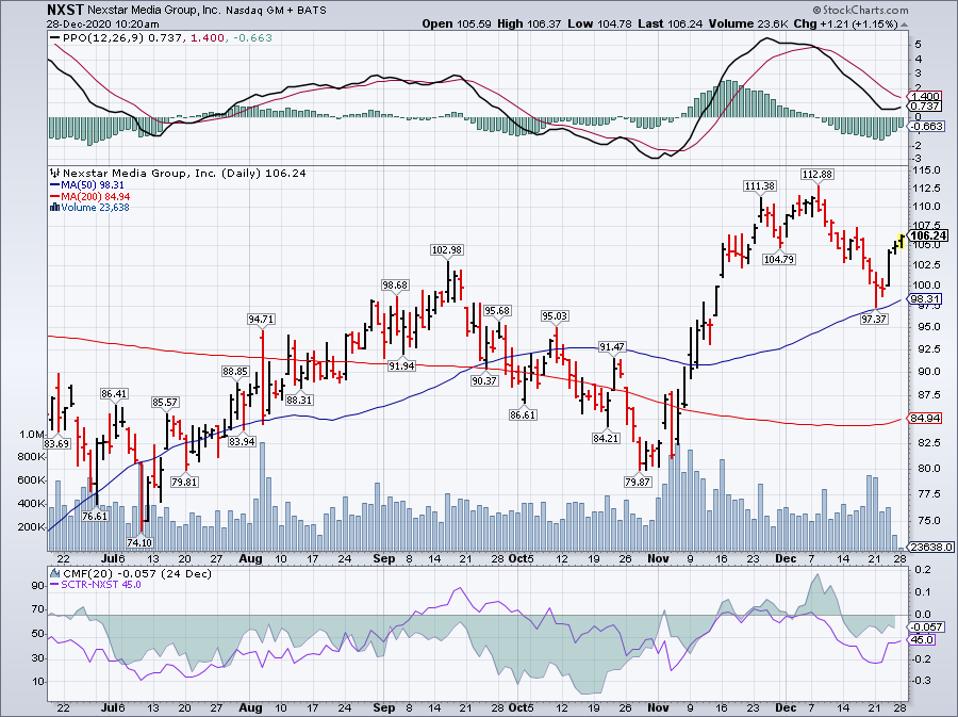The height and width of the screenshot is (717, 958).
Task: Click the 95.03 price annotation
Action: click(x=555, y=316)
